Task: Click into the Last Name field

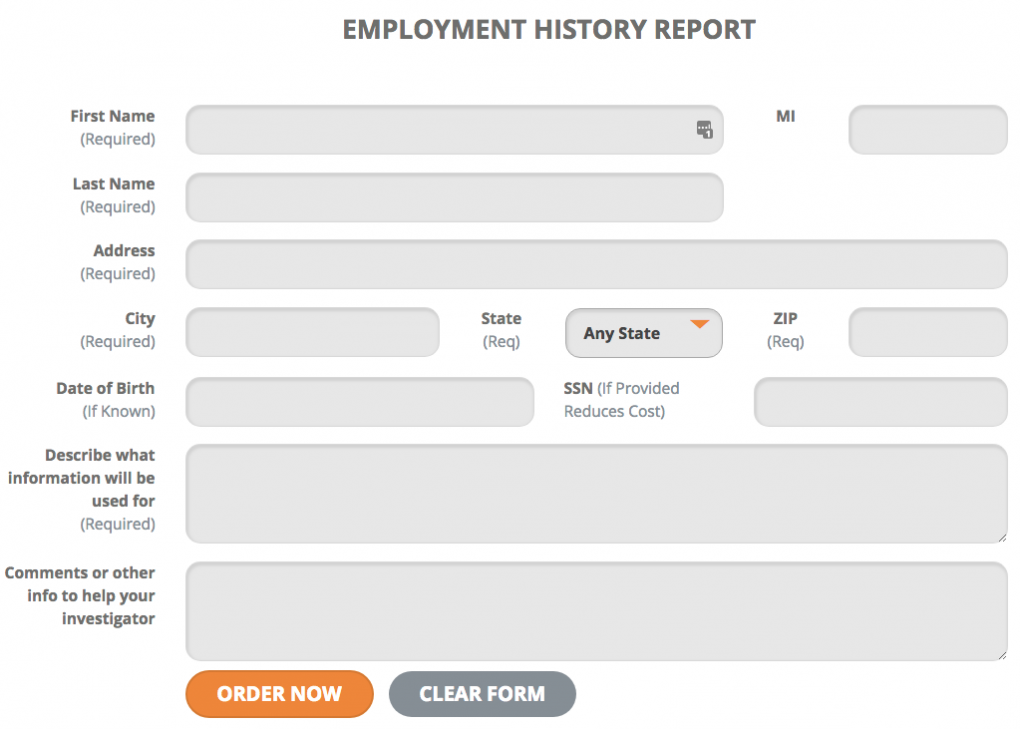Action: 454,197
